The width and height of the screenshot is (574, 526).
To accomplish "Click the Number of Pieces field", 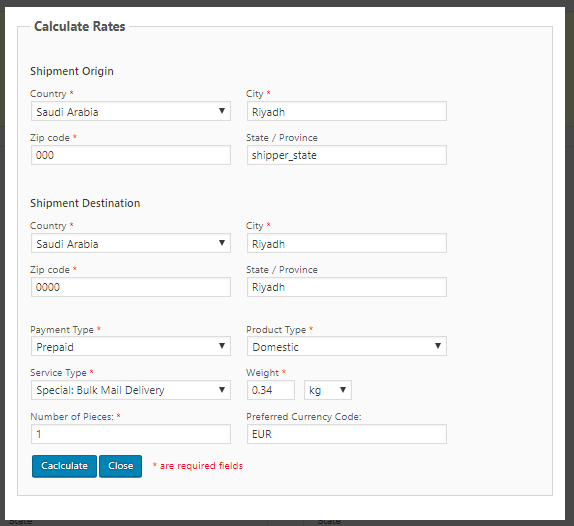I will coord(131,434).
